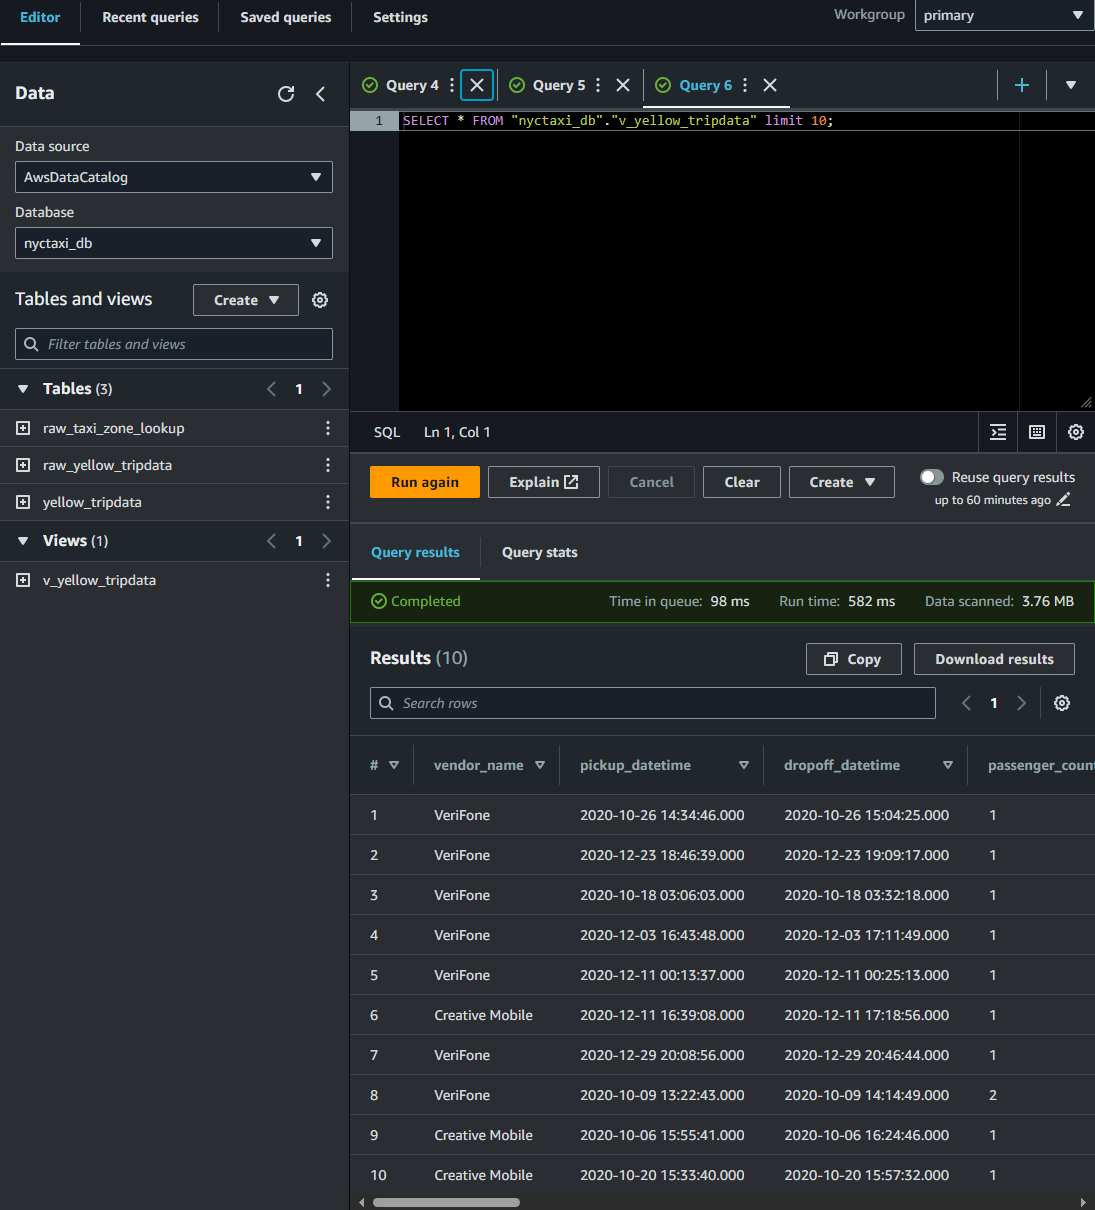
Task: Collapse the Views section
Action: pyautogui.click(x=23, y=541)
